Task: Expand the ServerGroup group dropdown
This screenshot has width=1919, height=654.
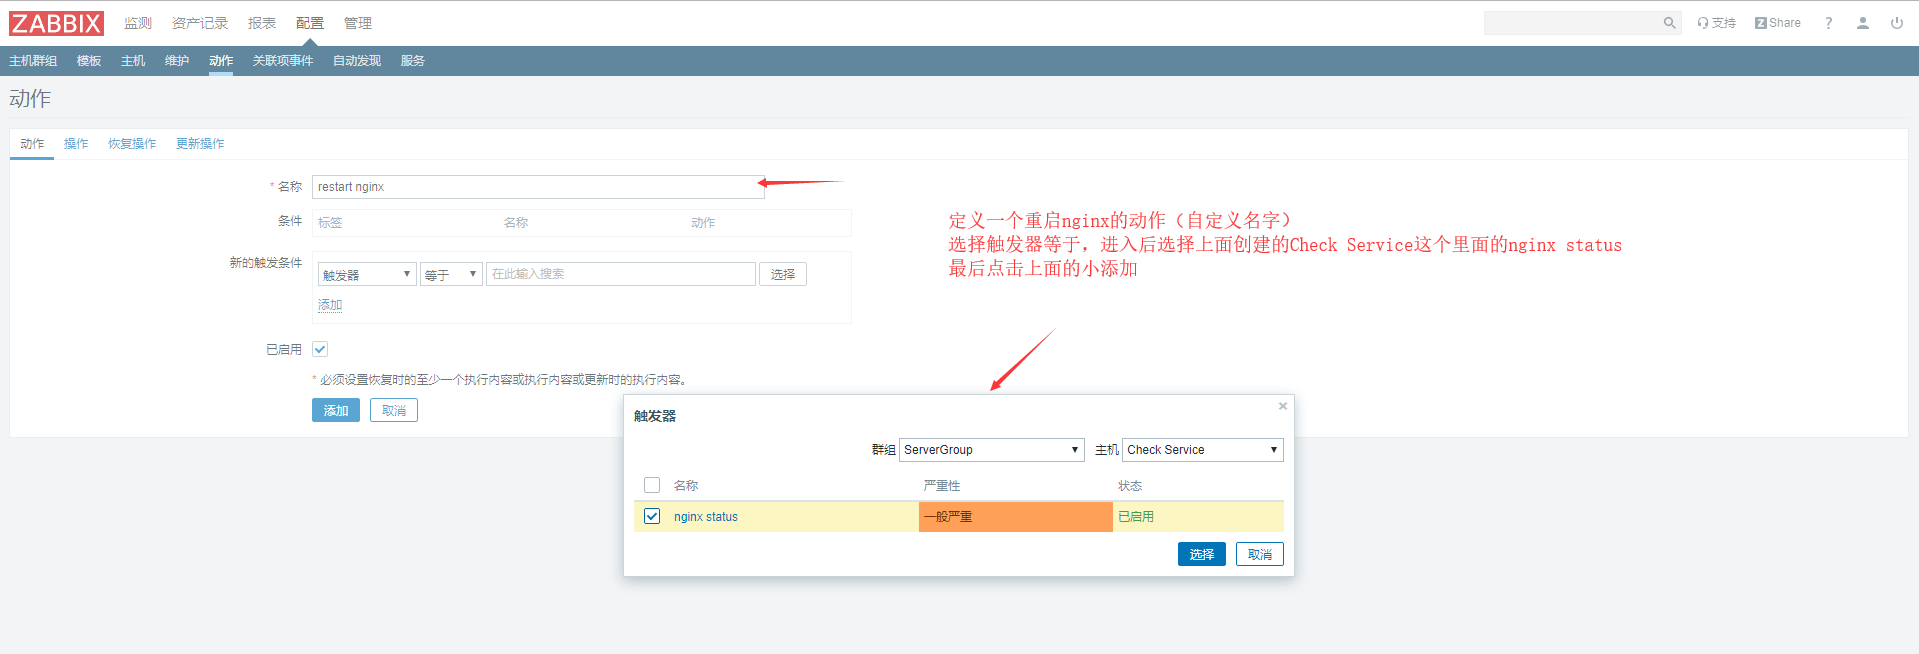Action: 991,450
